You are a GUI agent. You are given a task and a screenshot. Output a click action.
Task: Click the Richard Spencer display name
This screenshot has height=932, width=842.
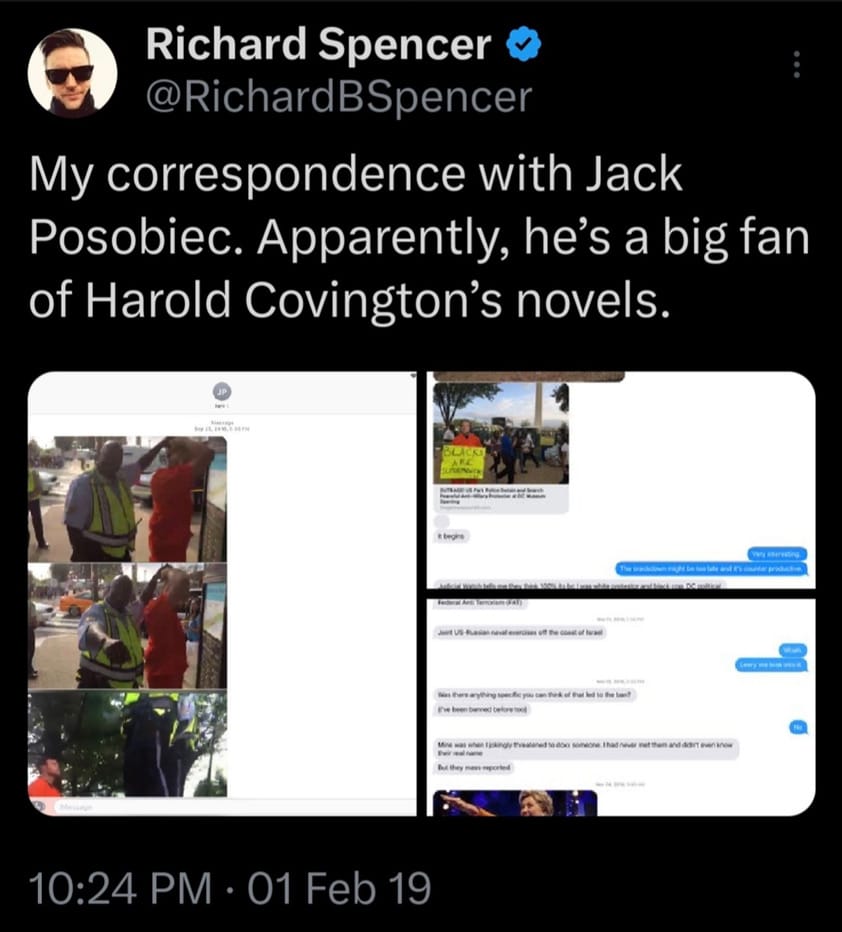tap(319, 45)
